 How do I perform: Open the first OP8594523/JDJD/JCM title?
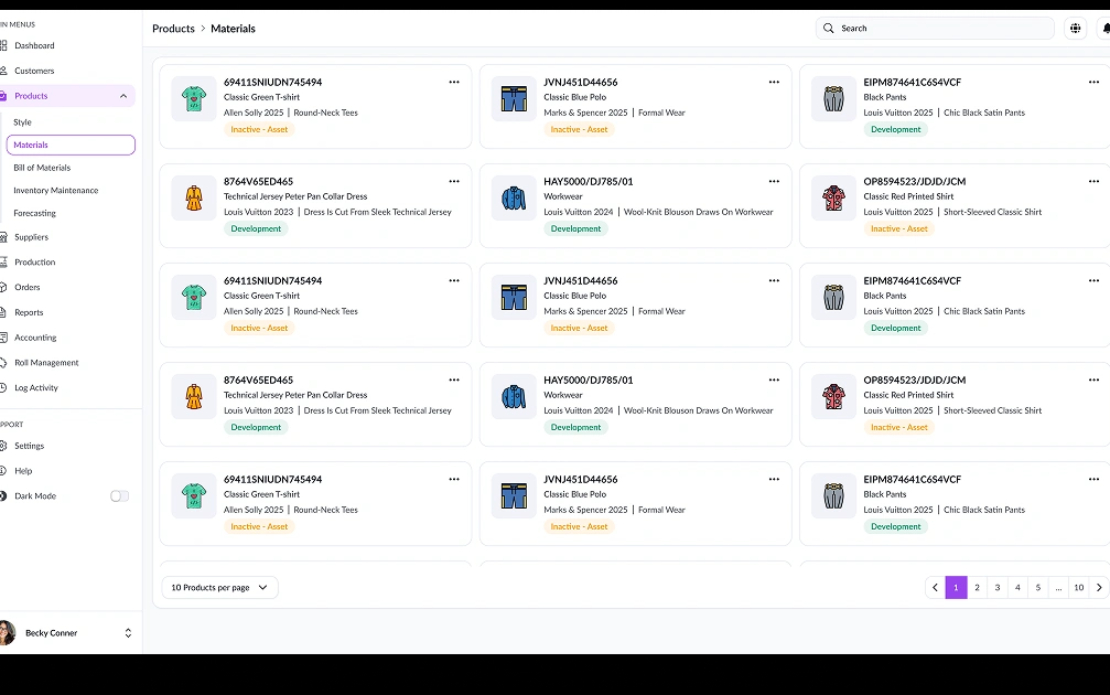point(915,181)
